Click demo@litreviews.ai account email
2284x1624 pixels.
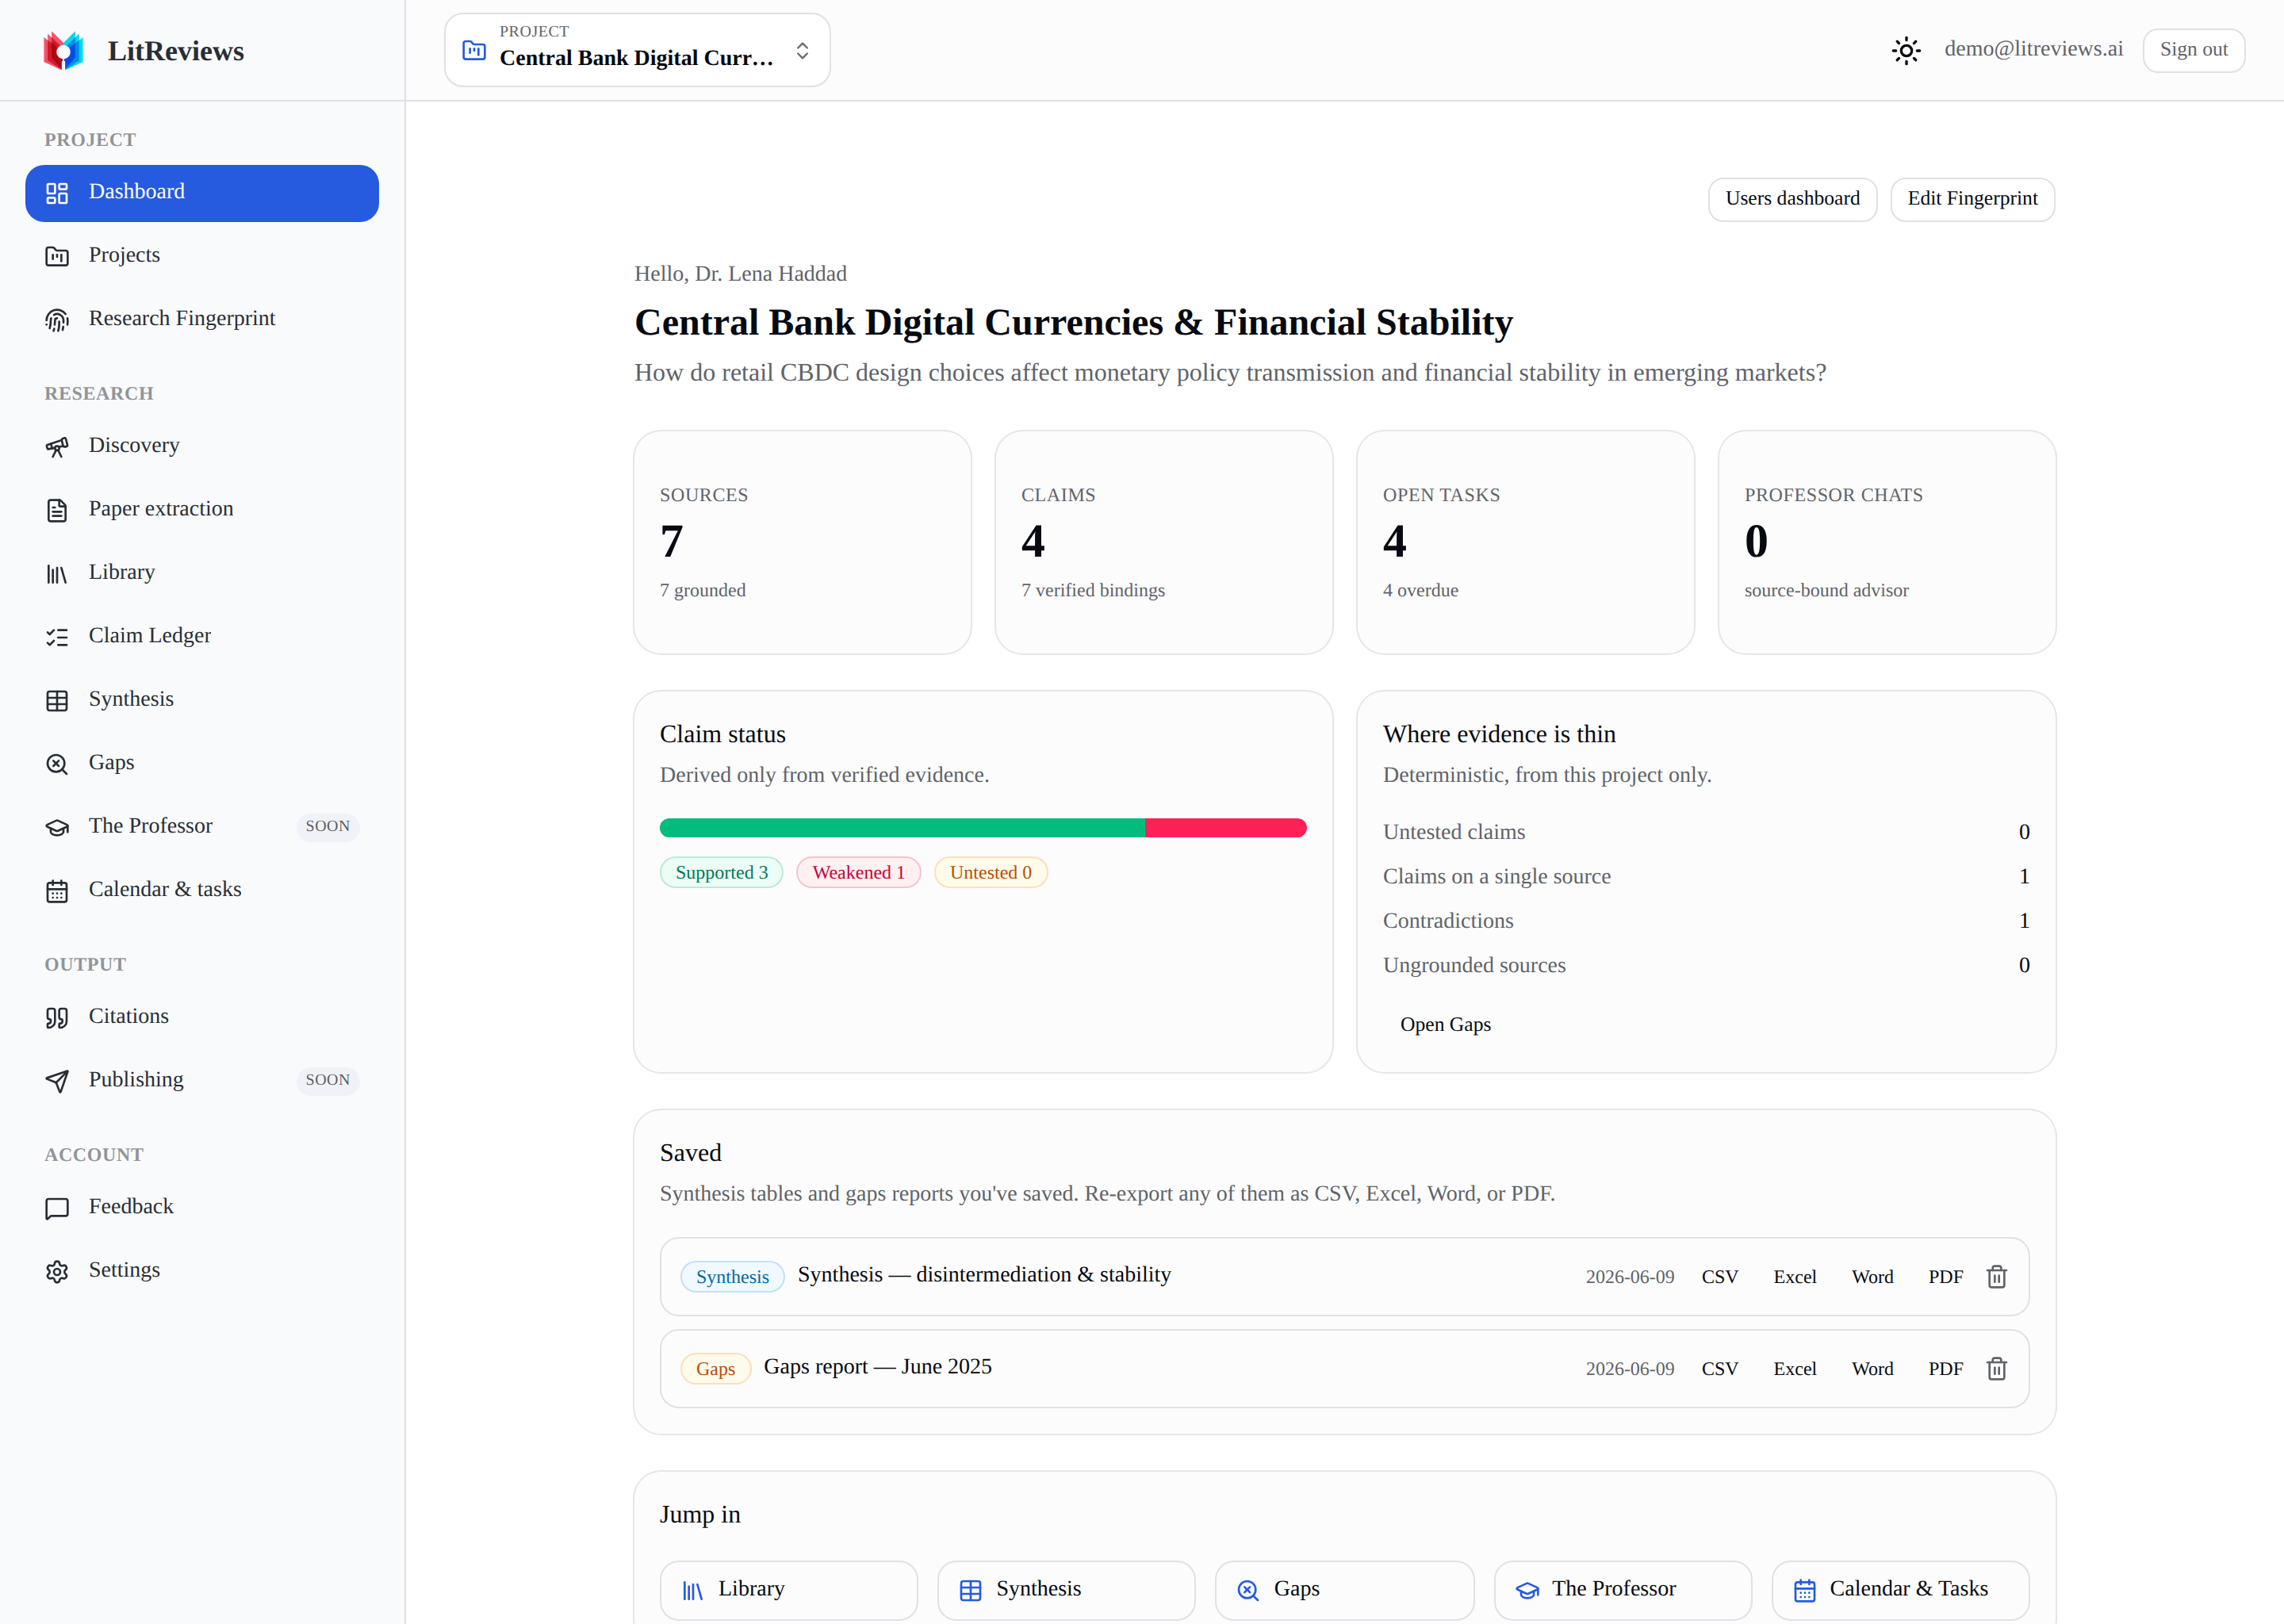[x=2033, y=49]
